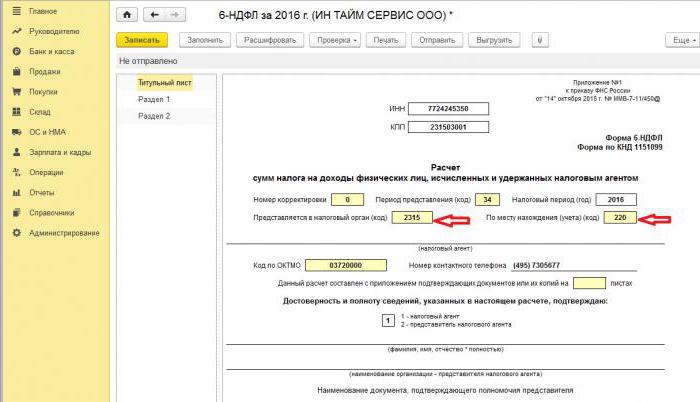The width and height of the screenshot is (700, 402).
Task: Expand the Еще menu
Action: point(681,40)
